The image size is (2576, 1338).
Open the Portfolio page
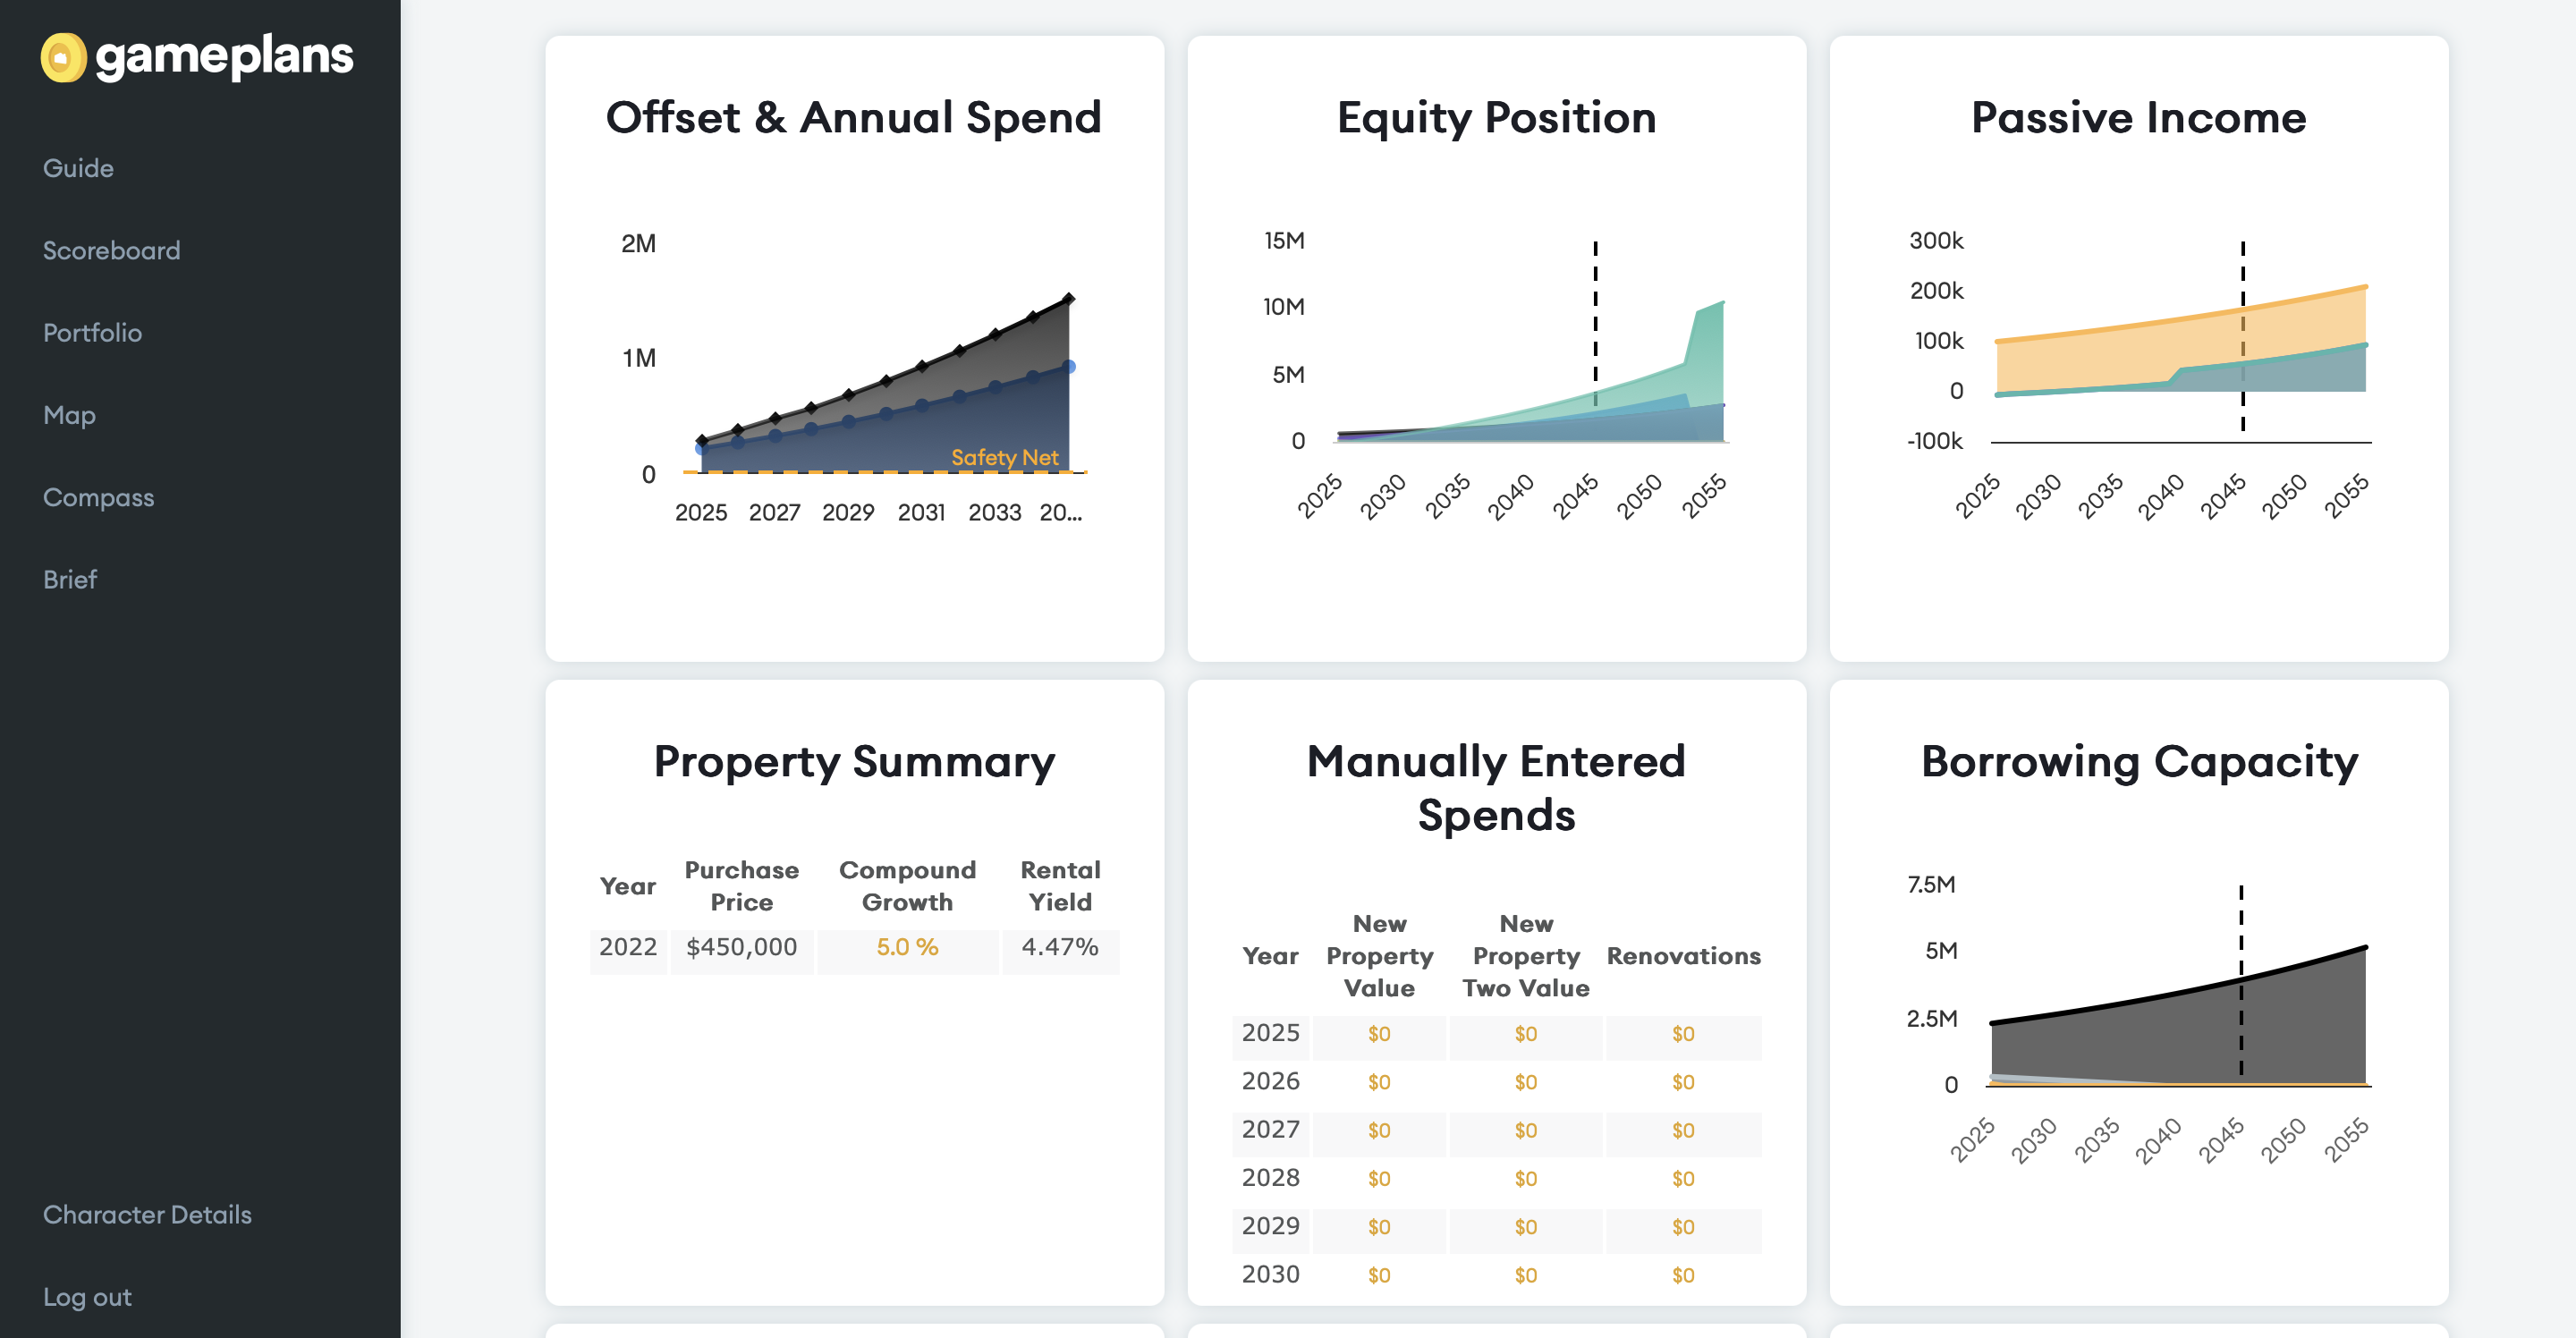click(92, 333)
